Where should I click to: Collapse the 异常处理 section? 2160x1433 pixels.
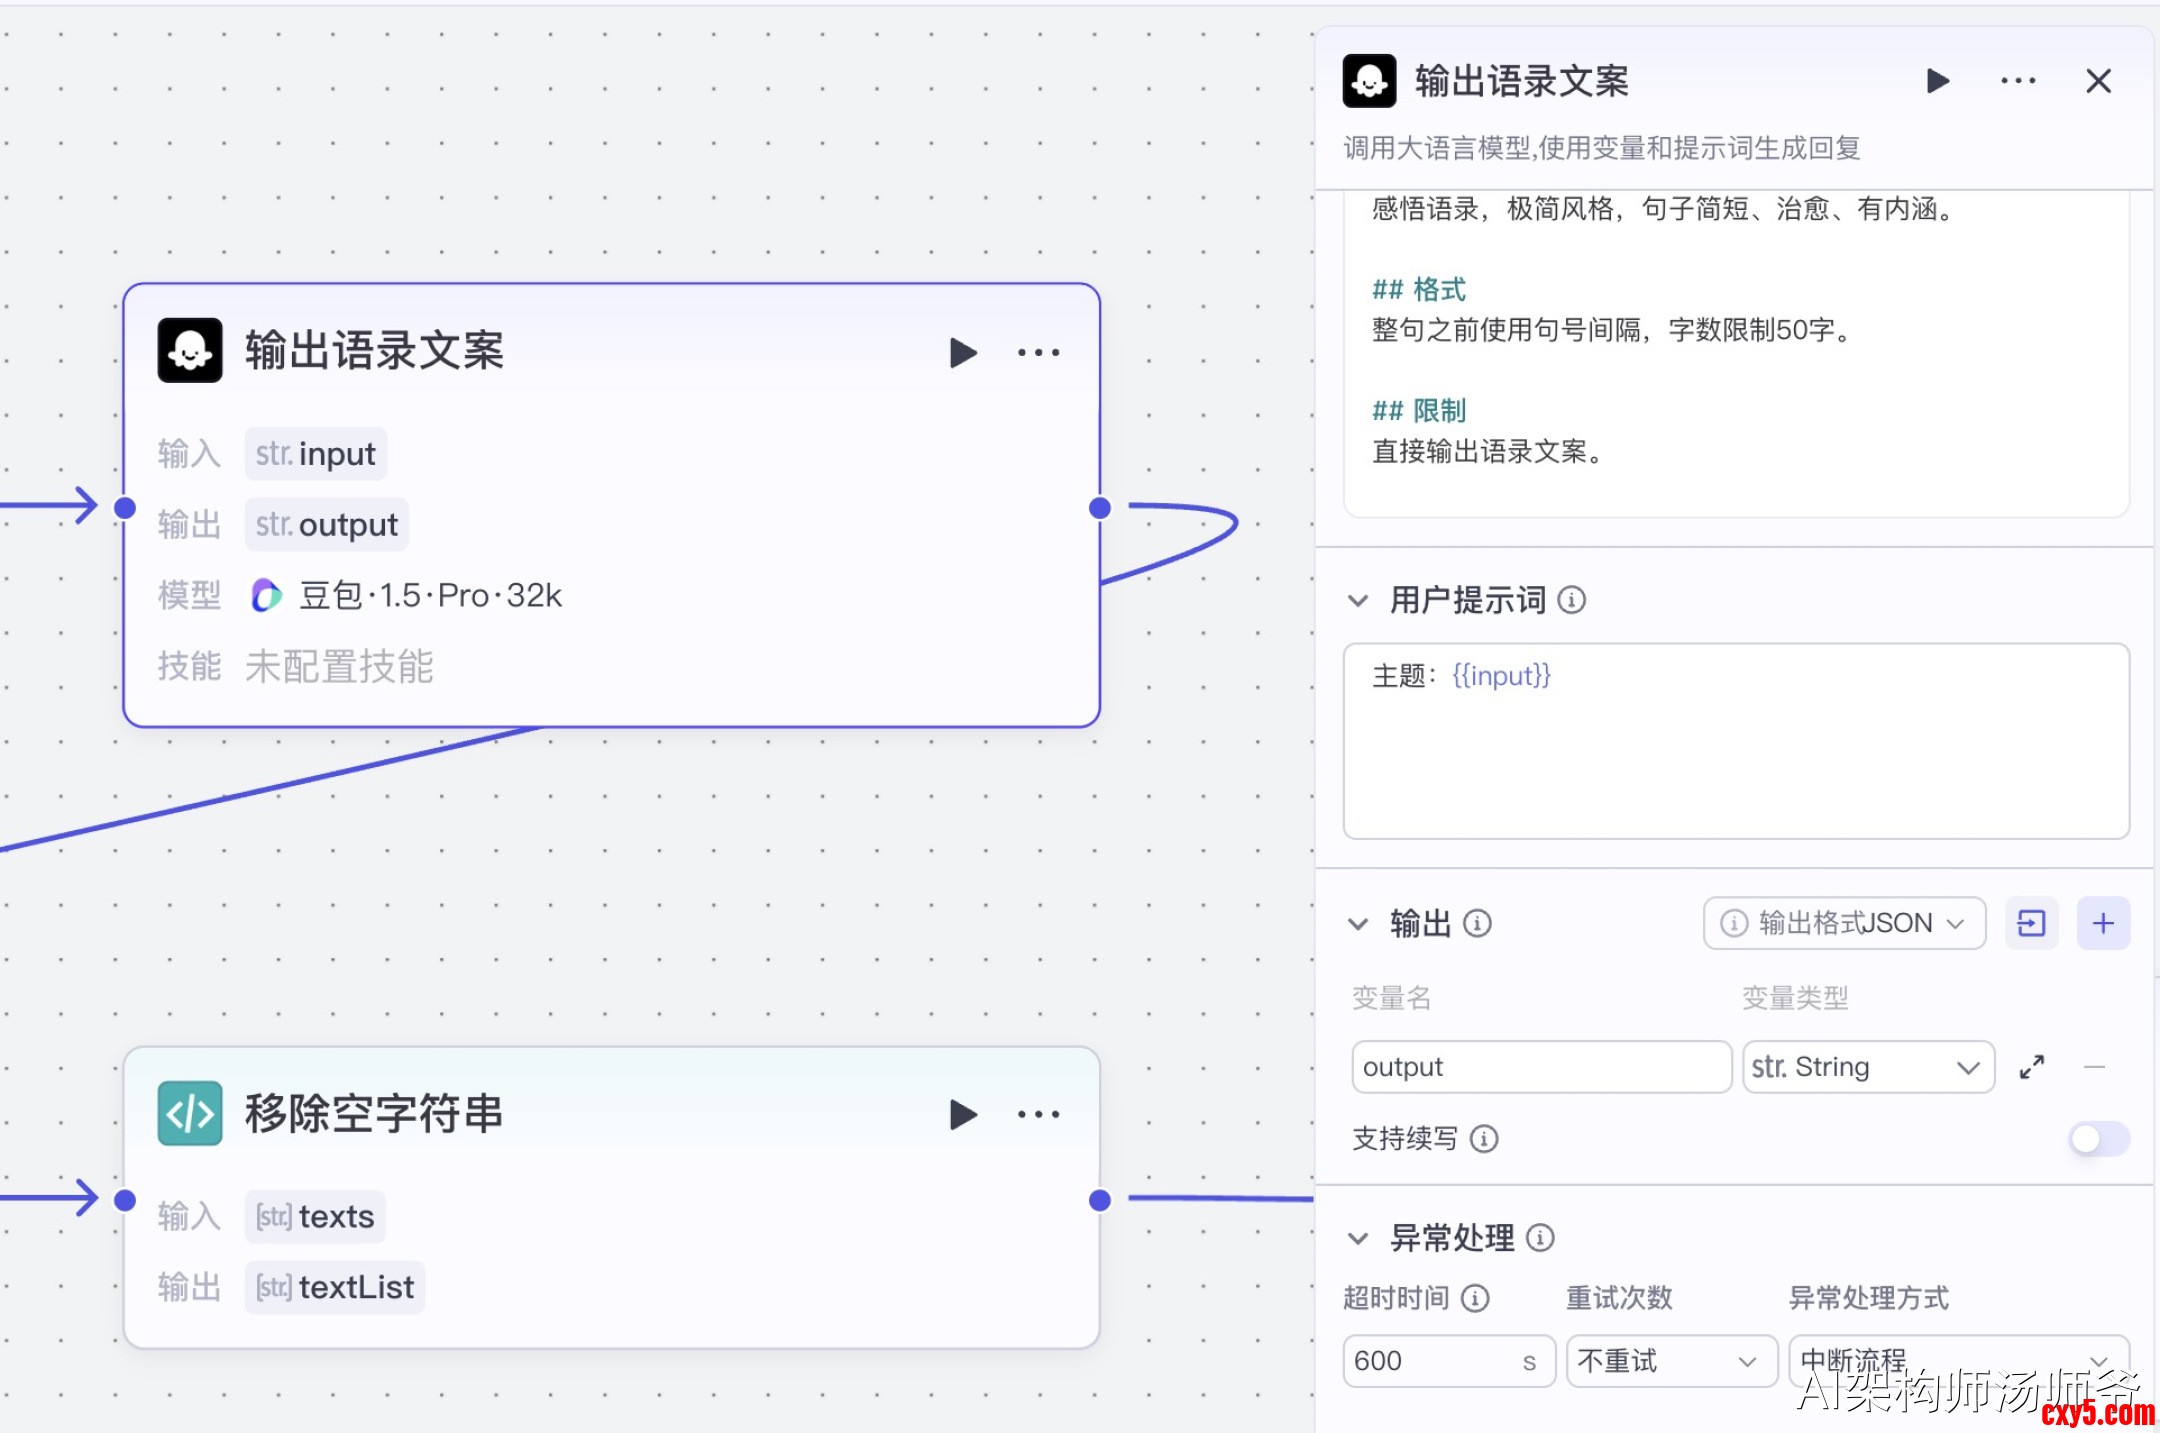pyautogui.click(x=1358, y=1238)
